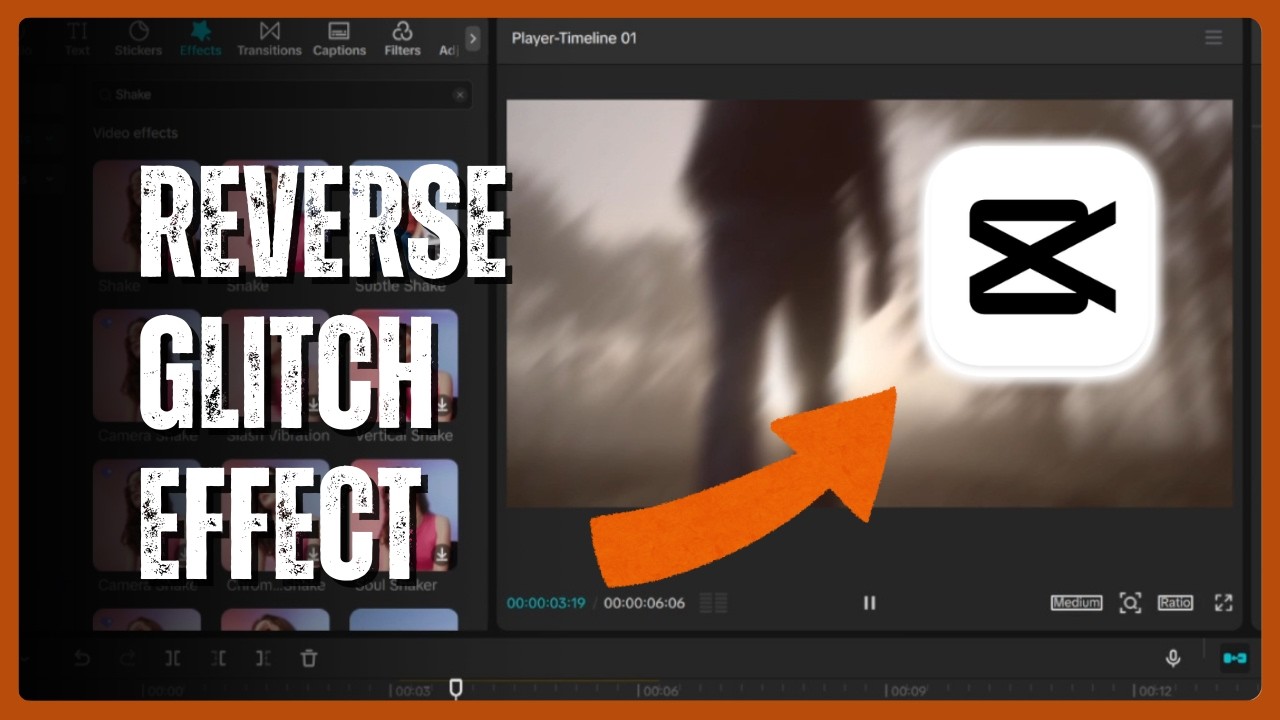This screenshot has height=720, width=1280.
Task: Select the Subtle Shake effect thumbnail
Action: [x=403, y=216]
